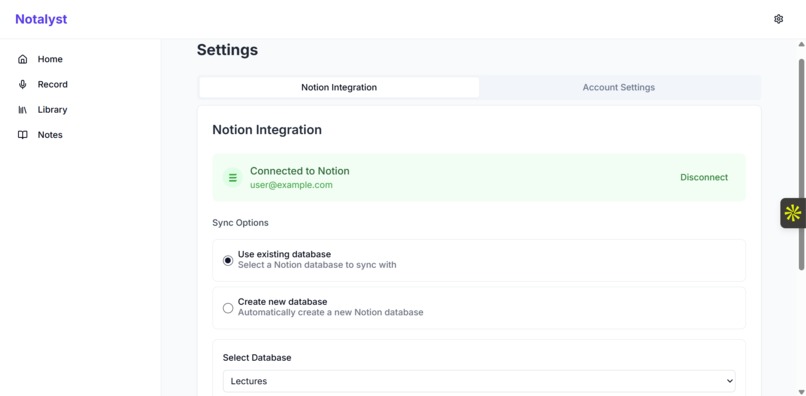Viewport: 806px width, 396px height.
Task: Switch to Notion Integration tab
Action: click(339, 87)
